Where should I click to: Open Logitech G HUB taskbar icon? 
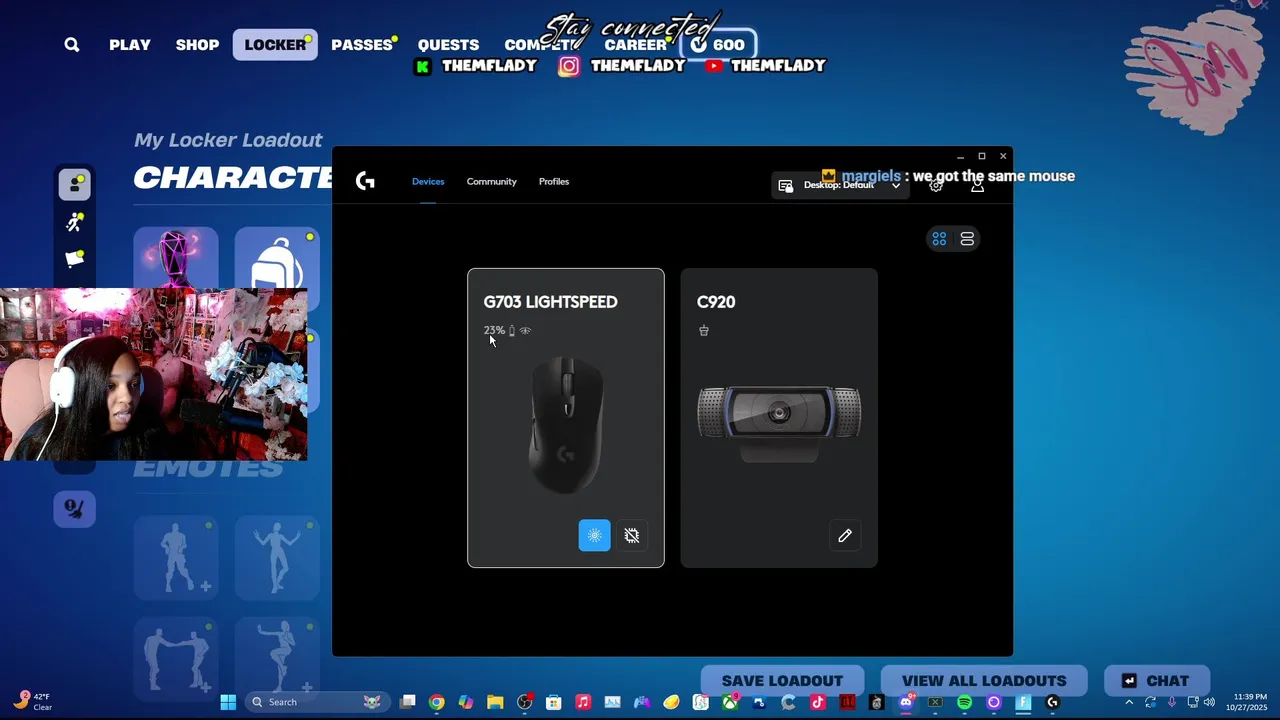pos(1052,702)
